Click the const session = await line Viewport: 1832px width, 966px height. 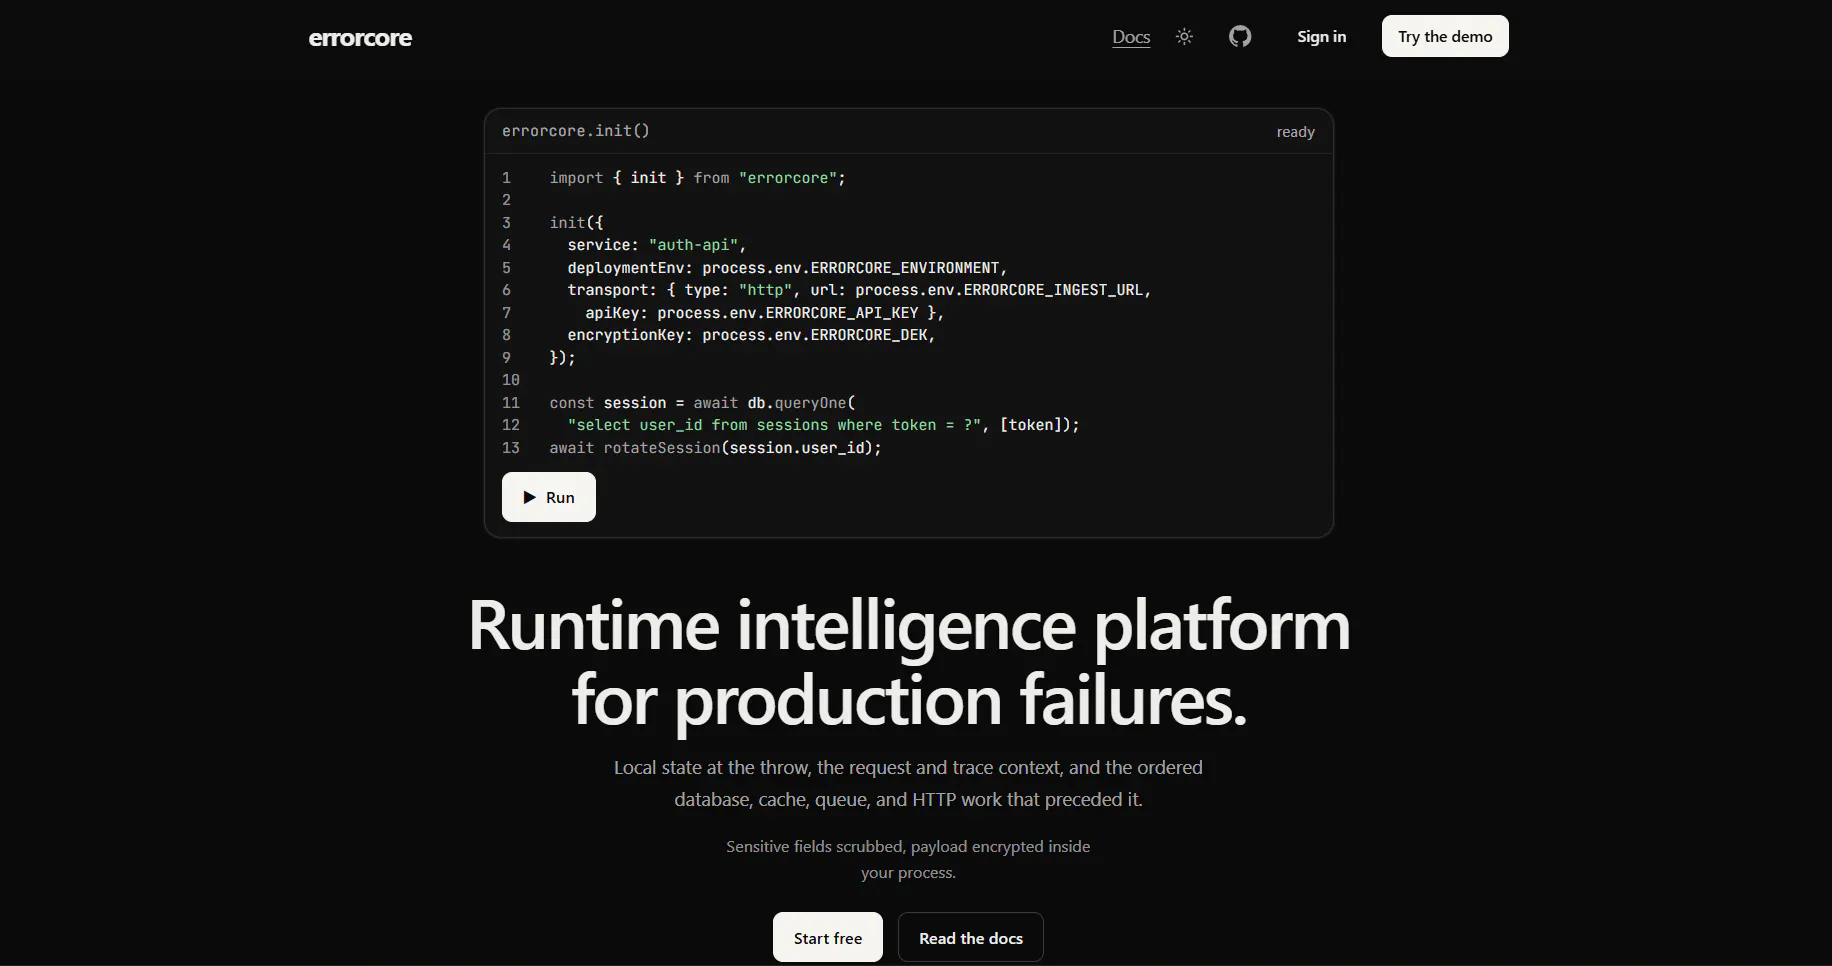click(x=702, y=403)
